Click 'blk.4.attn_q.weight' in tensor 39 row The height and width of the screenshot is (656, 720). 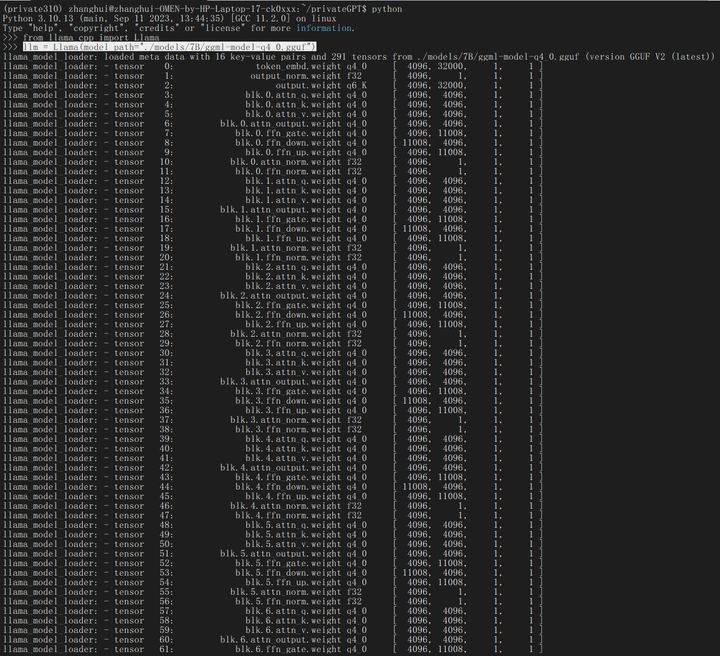293,439
